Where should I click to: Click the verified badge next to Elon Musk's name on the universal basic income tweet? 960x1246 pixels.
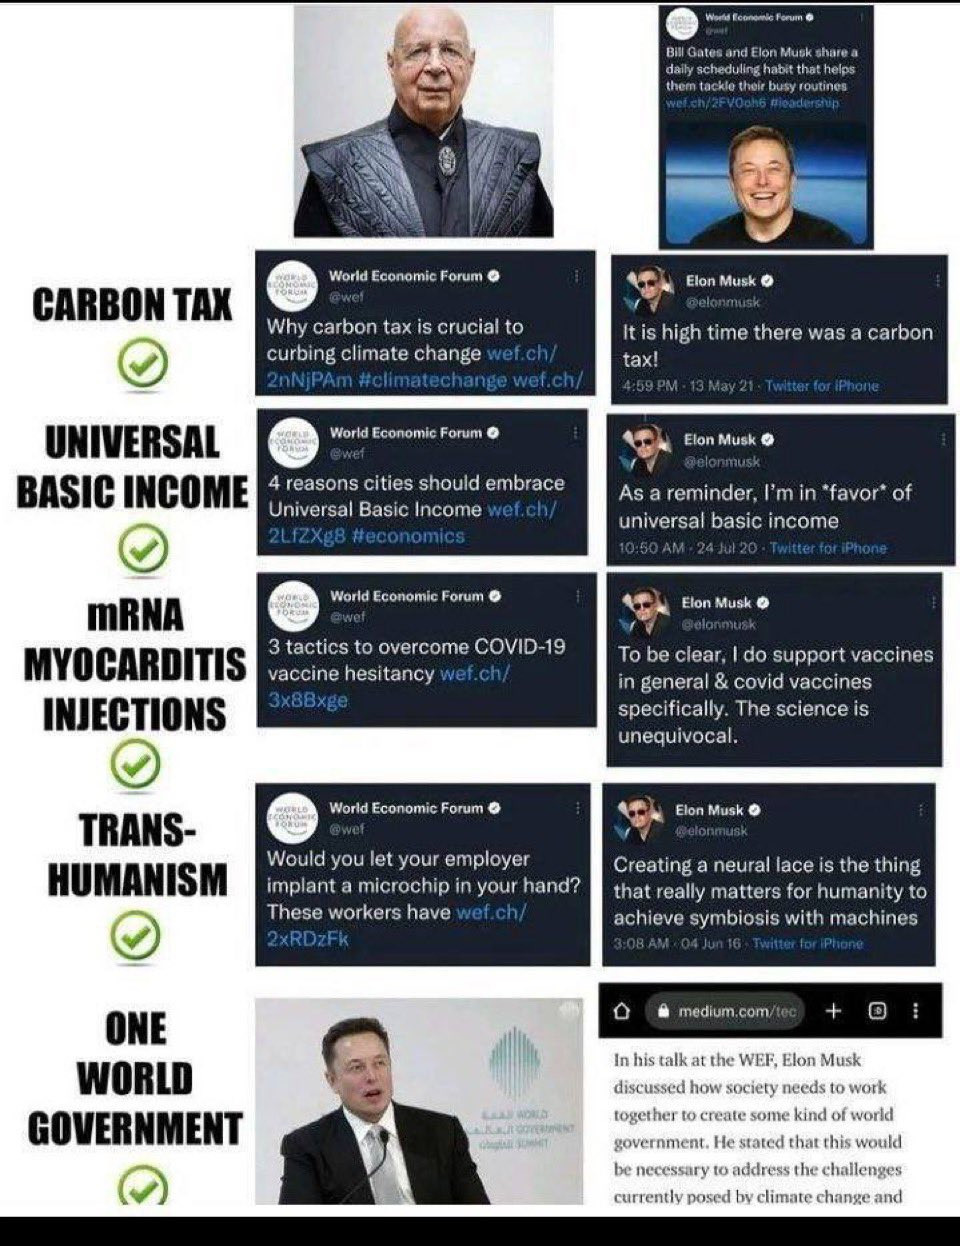tap(767, 439)
